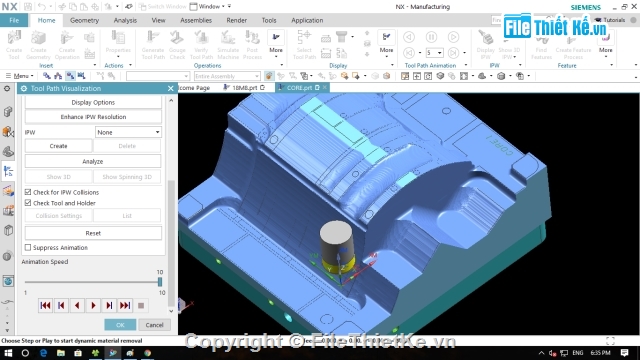Click the Gouge Check icon
Screen dimensions: 640x360
pos(177,45)
